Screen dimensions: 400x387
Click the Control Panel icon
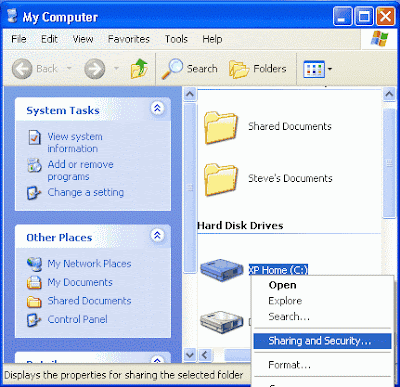[x=34, y=320]
